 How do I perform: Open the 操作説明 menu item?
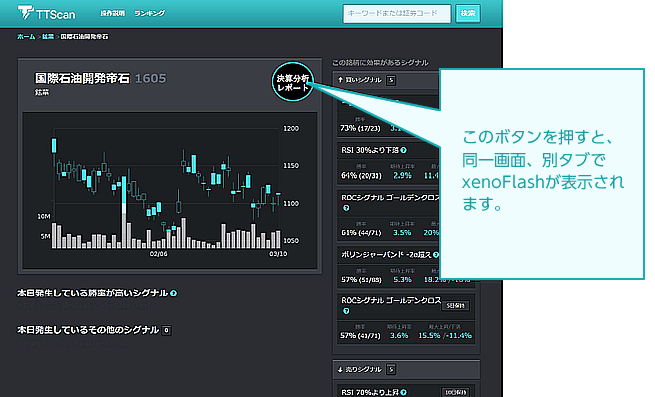[112, 13]
